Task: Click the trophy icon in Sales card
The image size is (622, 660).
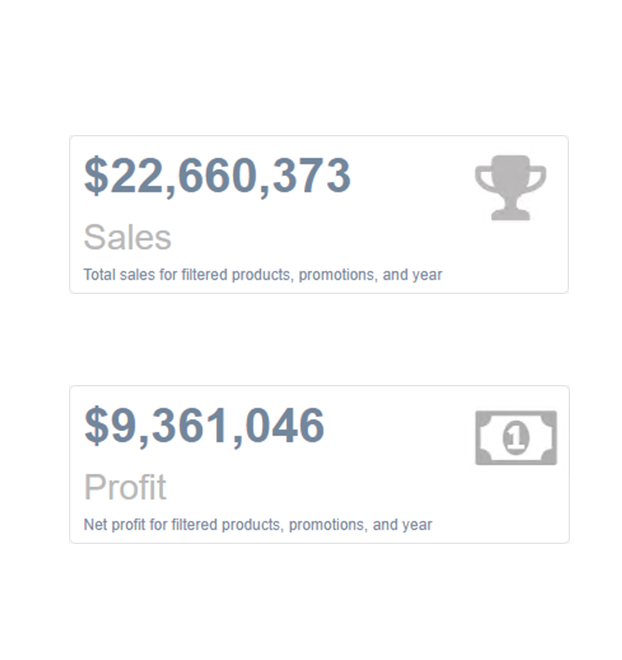Action: point(510,188)
